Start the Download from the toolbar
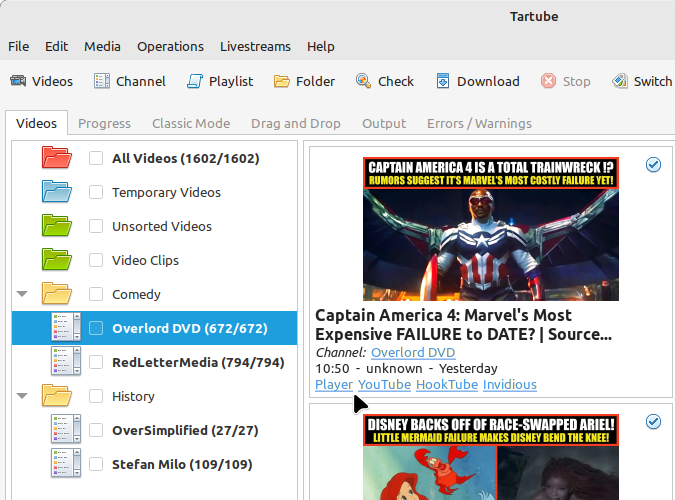The height and width of the screenshot is (500, 675). pyautogui.click(x=443, y=81)
